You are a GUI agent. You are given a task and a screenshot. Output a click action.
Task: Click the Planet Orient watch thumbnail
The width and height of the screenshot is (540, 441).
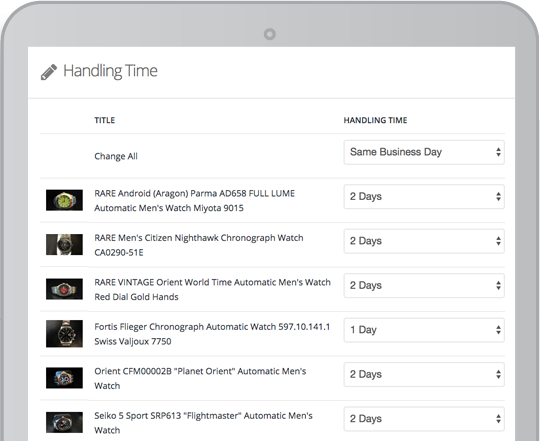64,378
